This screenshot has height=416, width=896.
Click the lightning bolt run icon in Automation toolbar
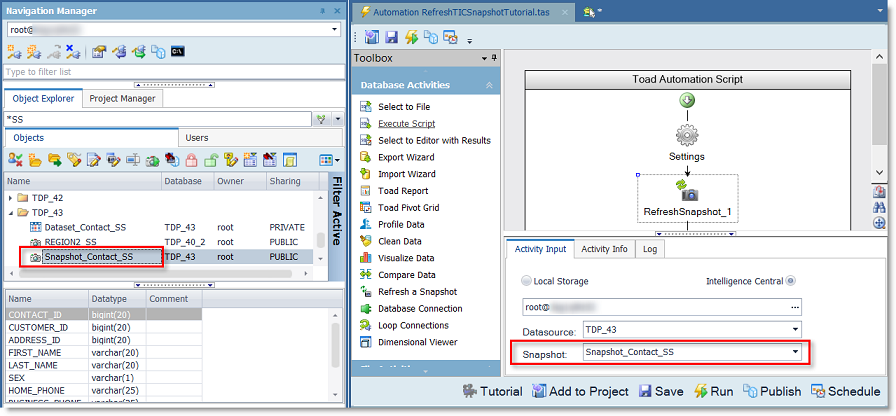tap(411, 37)
